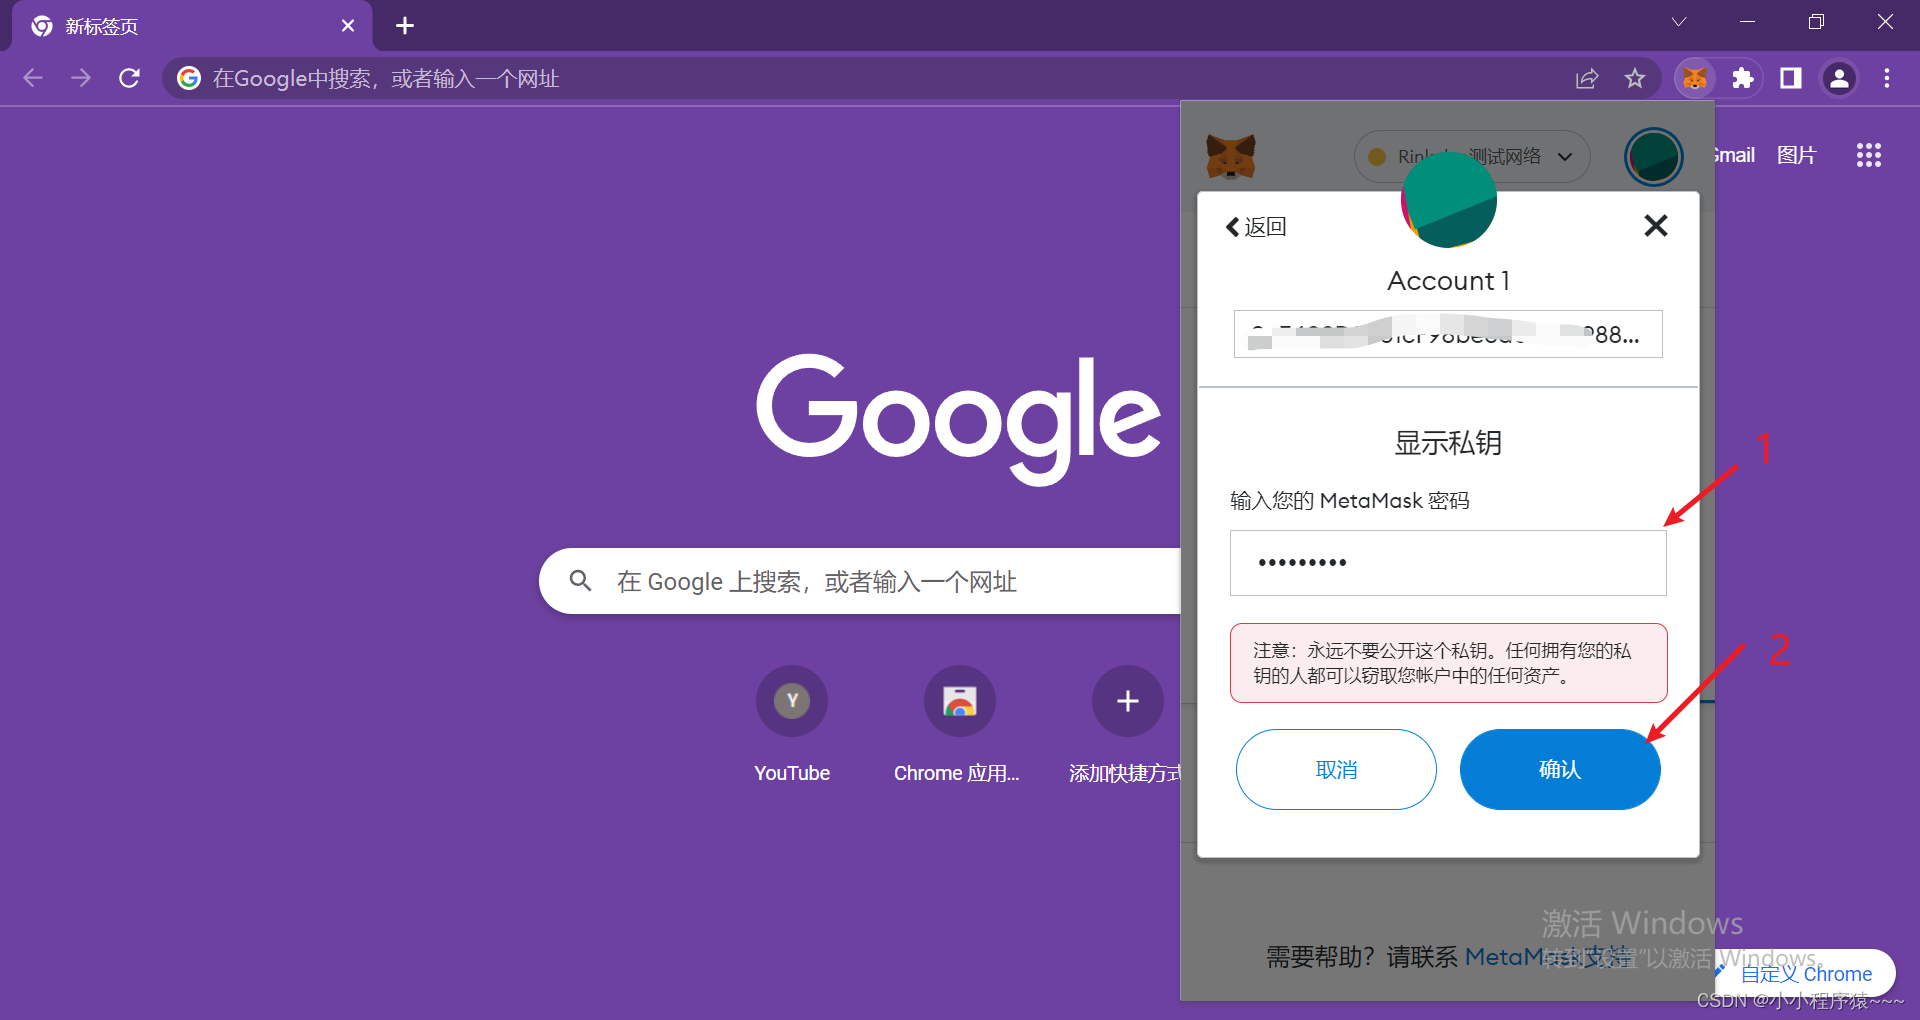Expand the Rinkeby 测试网络 network dropdown

click(1472, 156)
